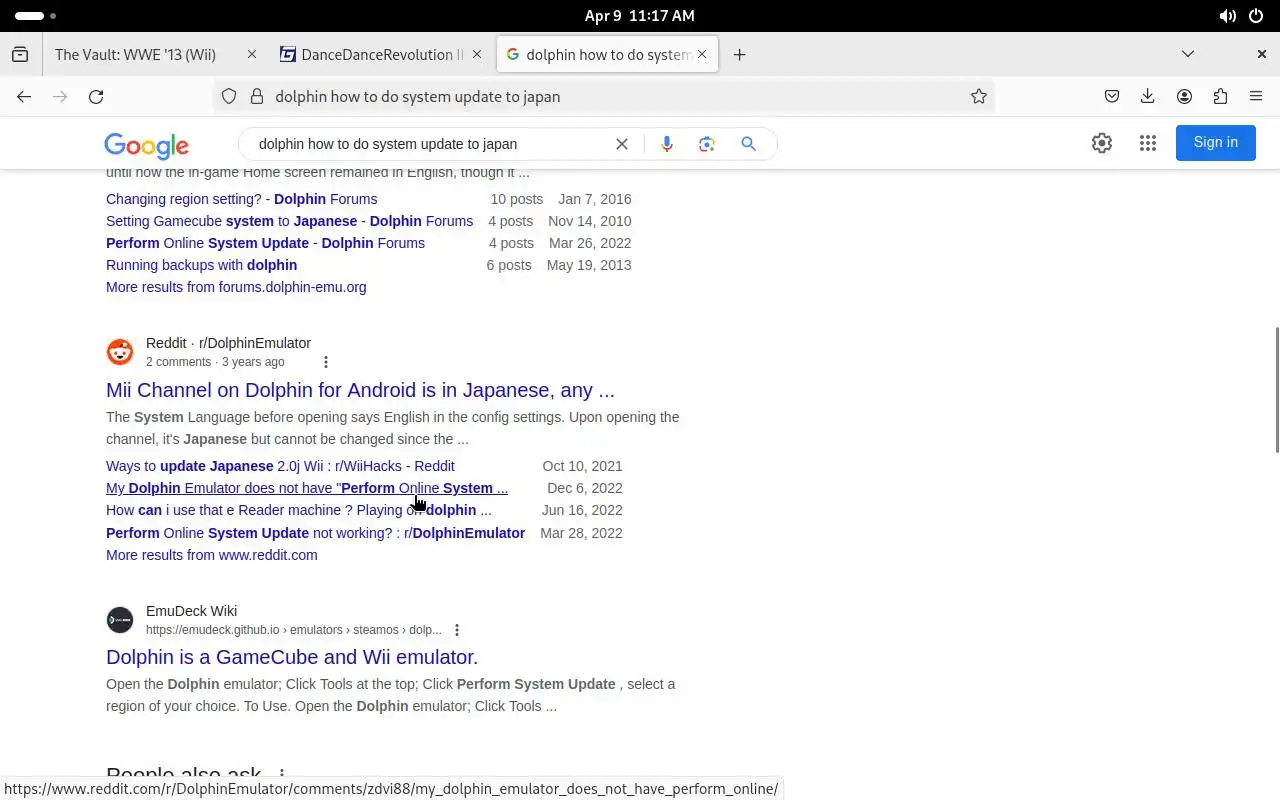The image size is (1280, 800).
Task: Click the browser forward arrow
Action: 60,97
